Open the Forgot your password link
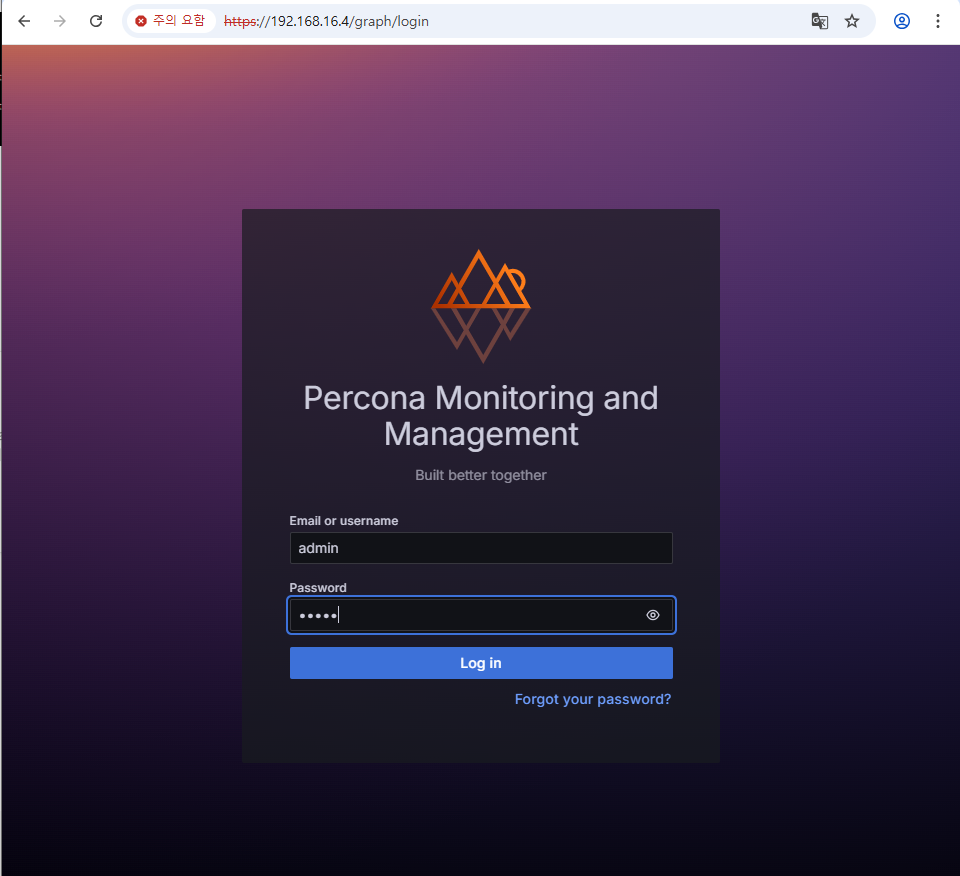Image resolution: width=960 pixels, height=876 pixels. (x=593, y=699)
